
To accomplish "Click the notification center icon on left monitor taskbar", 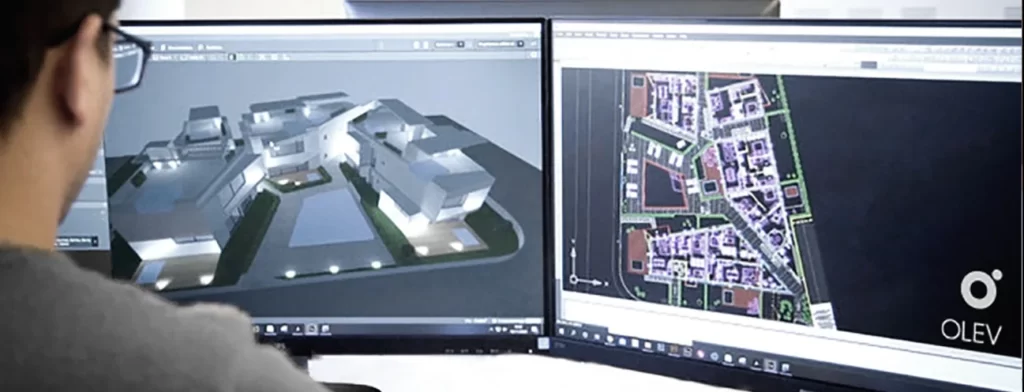I will pos(535,330).
